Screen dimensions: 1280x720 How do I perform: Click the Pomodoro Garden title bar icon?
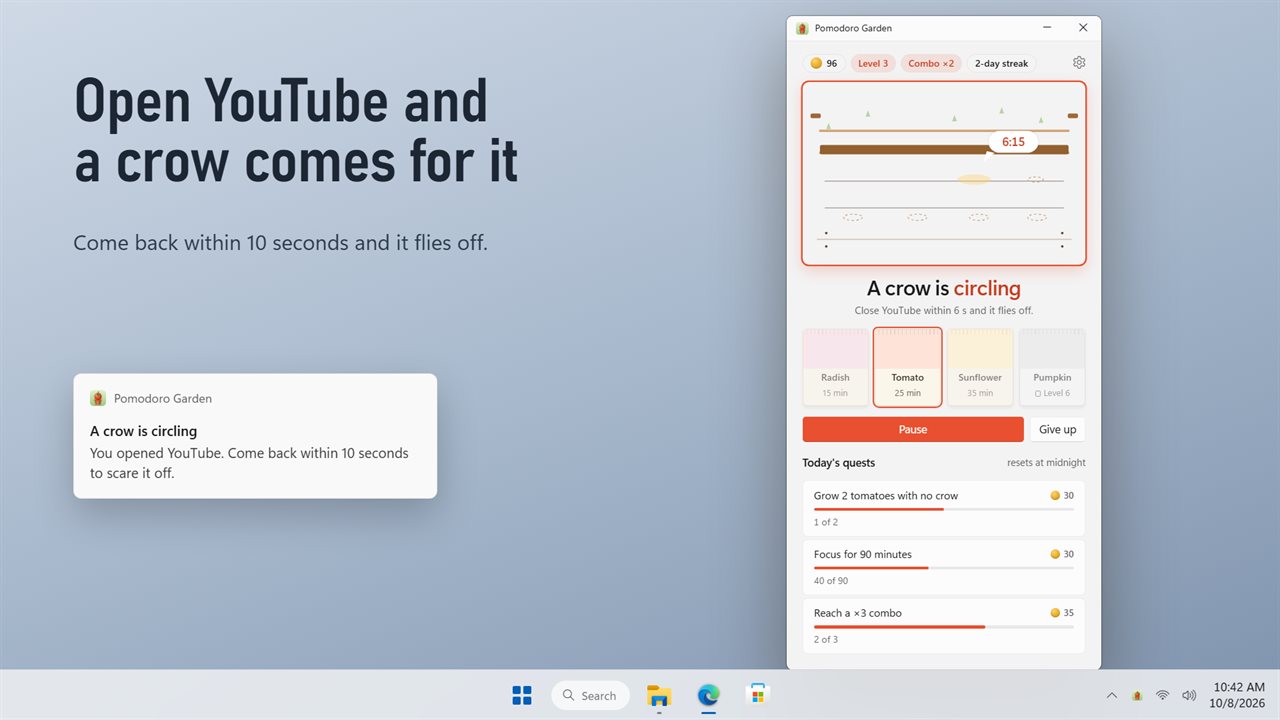click(x=802, y=28)
